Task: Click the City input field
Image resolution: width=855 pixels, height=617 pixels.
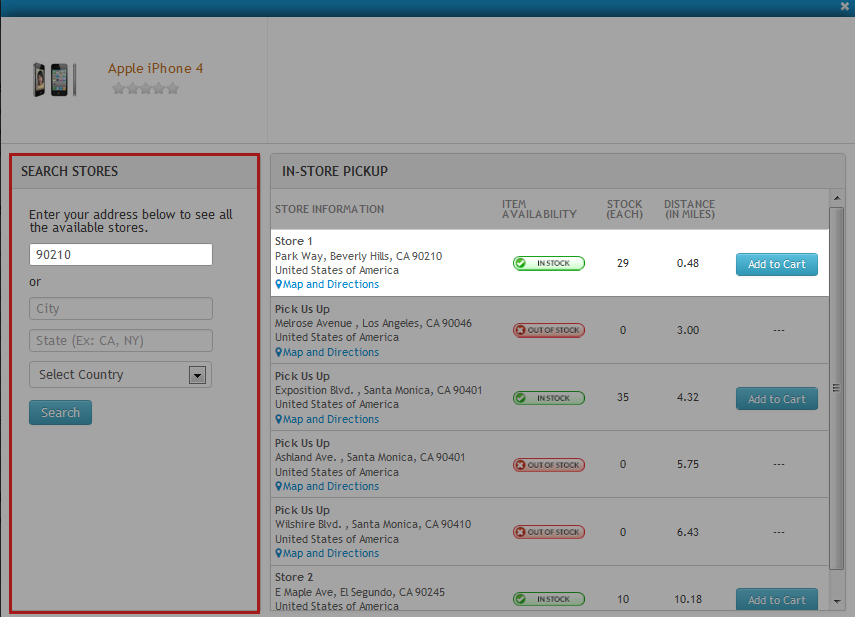Action: click(x=121, y=308)
